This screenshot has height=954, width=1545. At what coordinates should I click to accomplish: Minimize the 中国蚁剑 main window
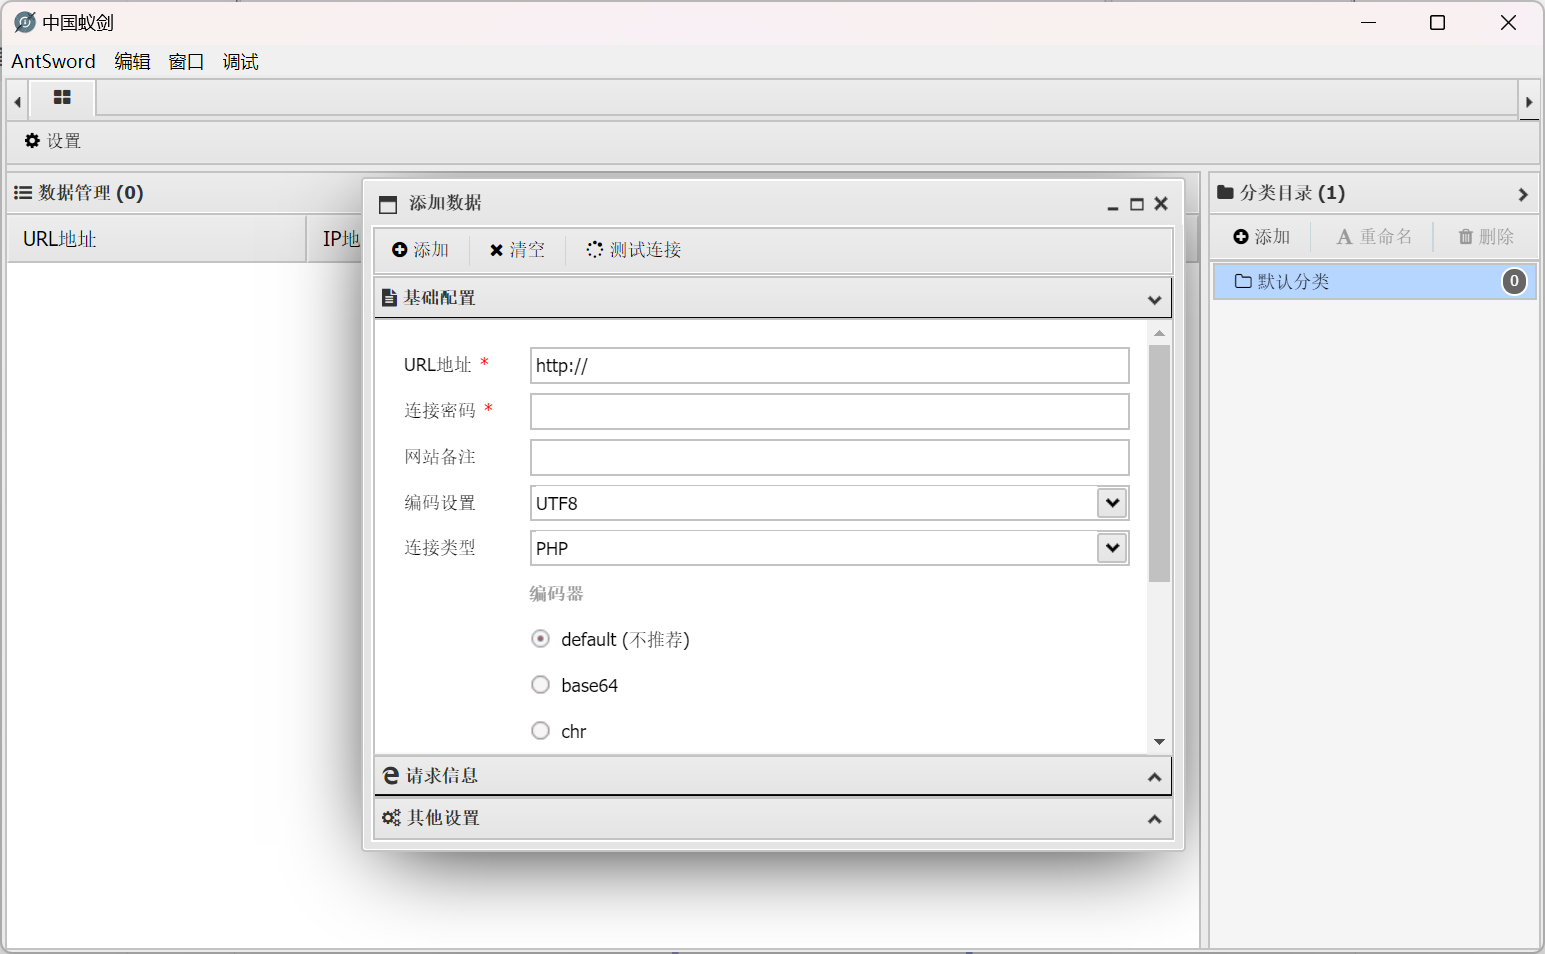pos(1369,22)
